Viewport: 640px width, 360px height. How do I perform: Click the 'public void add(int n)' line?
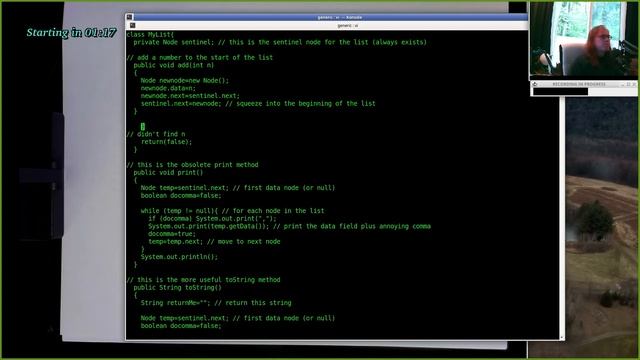pos(173,65)
